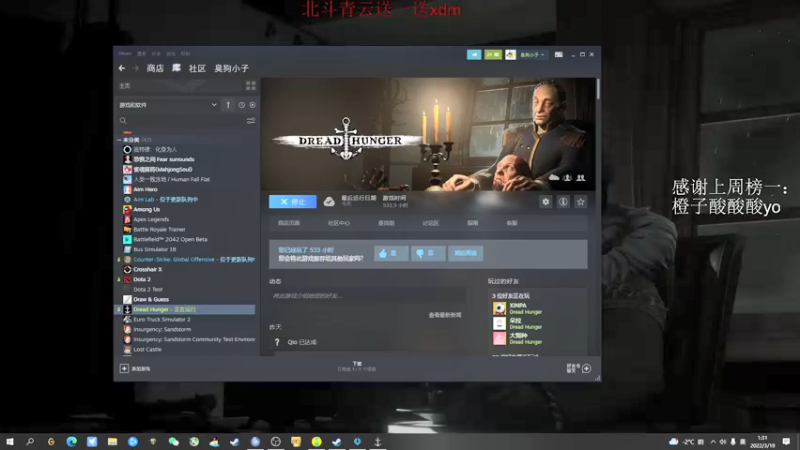Select Insurgency: Sandstorm entry
800x450 pixels.
coord(162,329)
